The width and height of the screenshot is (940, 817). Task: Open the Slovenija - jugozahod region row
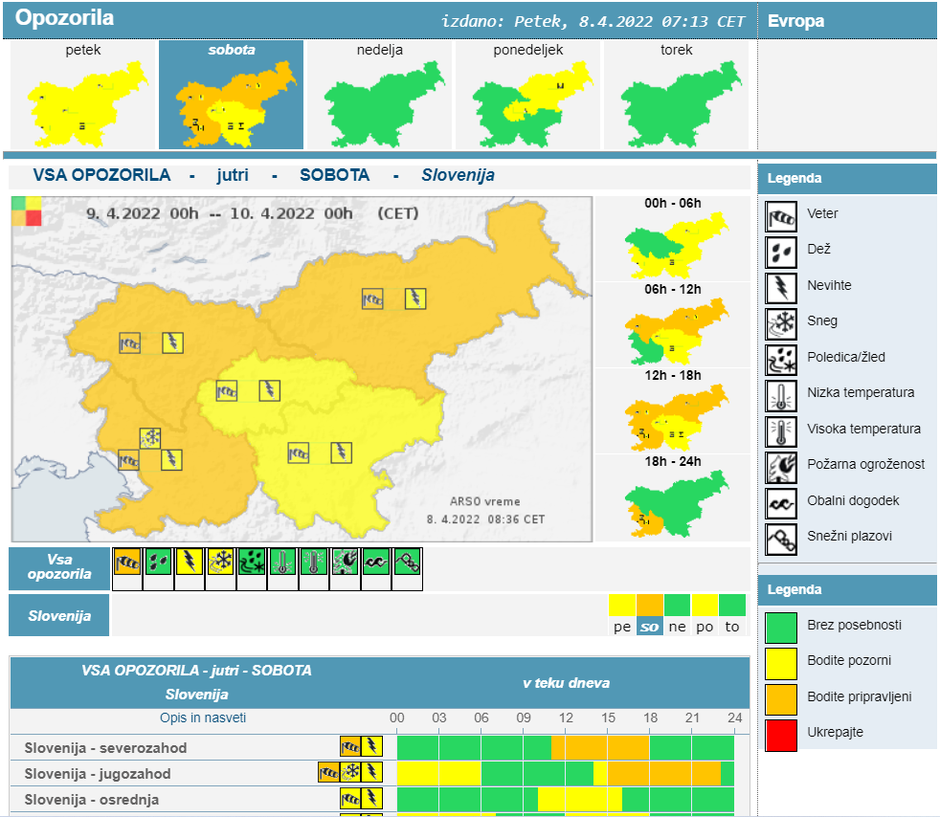click(98, 773)
